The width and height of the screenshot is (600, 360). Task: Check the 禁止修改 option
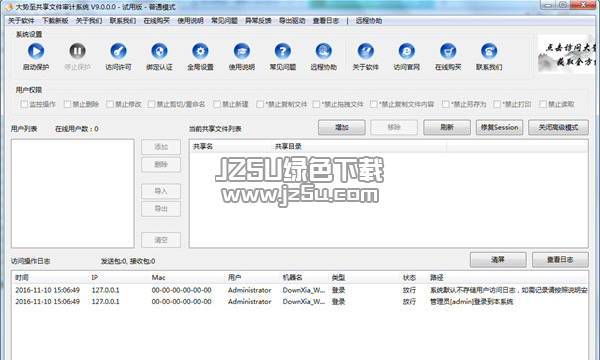(110, 104)
